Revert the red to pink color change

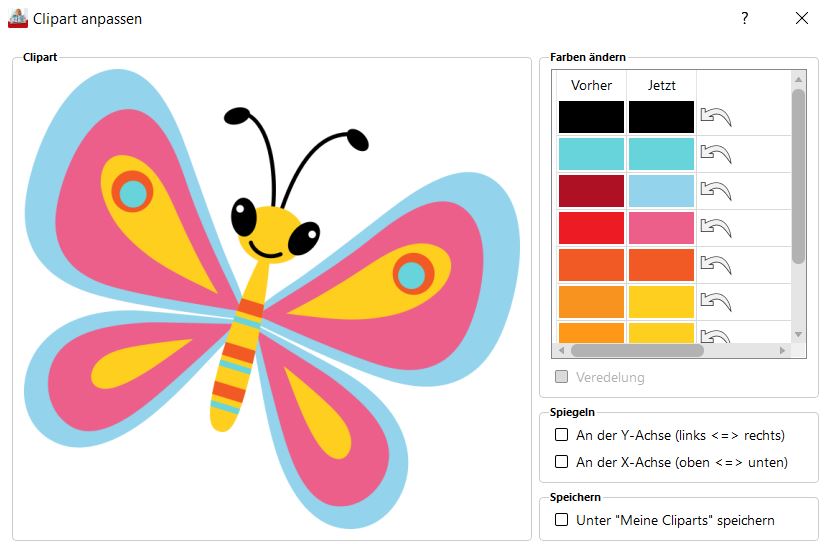[x=715, y=228]
